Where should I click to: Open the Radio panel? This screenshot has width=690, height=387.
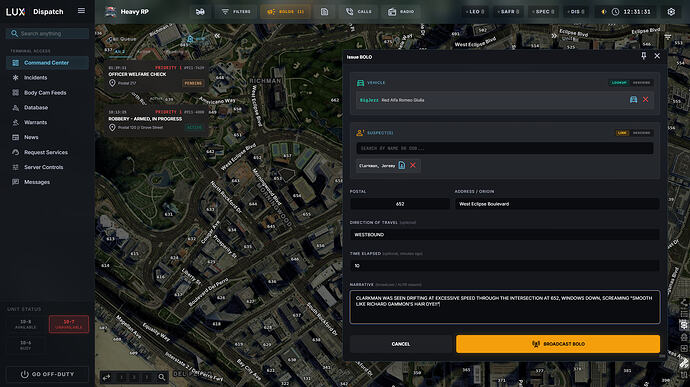401,12
